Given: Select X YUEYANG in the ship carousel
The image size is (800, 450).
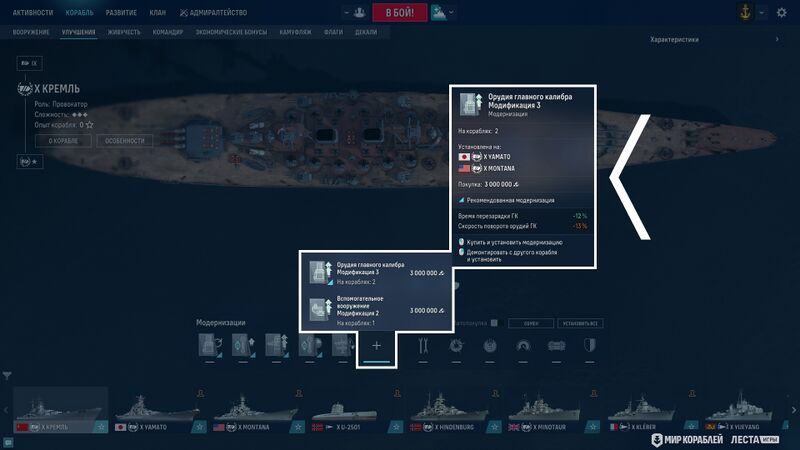Looking at the screenshot, I should (x=746, y=410).
